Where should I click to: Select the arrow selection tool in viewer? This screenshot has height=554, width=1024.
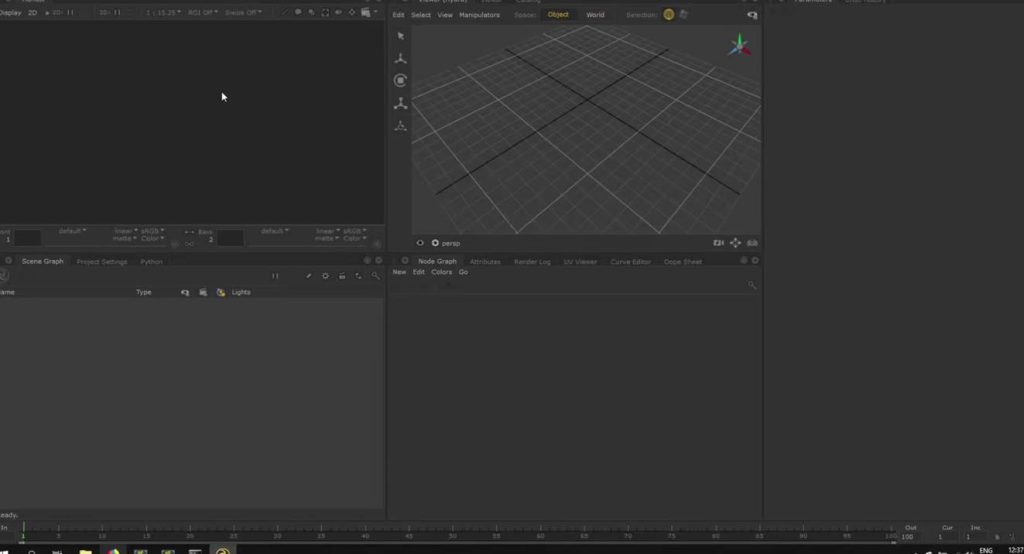click(400, 36)
